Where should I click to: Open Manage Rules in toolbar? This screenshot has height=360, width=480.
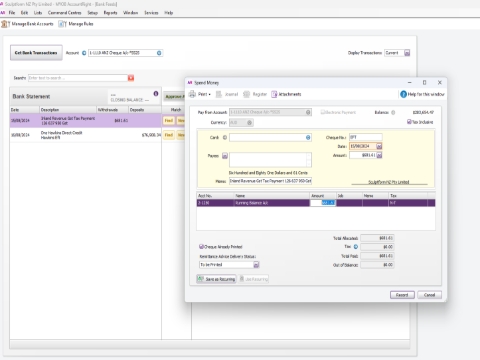pyautogui.click(x=76, y=24)
